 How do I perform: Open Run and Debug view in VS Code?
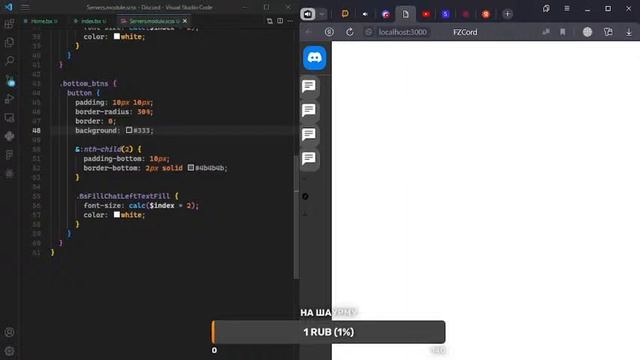[9, 99]
